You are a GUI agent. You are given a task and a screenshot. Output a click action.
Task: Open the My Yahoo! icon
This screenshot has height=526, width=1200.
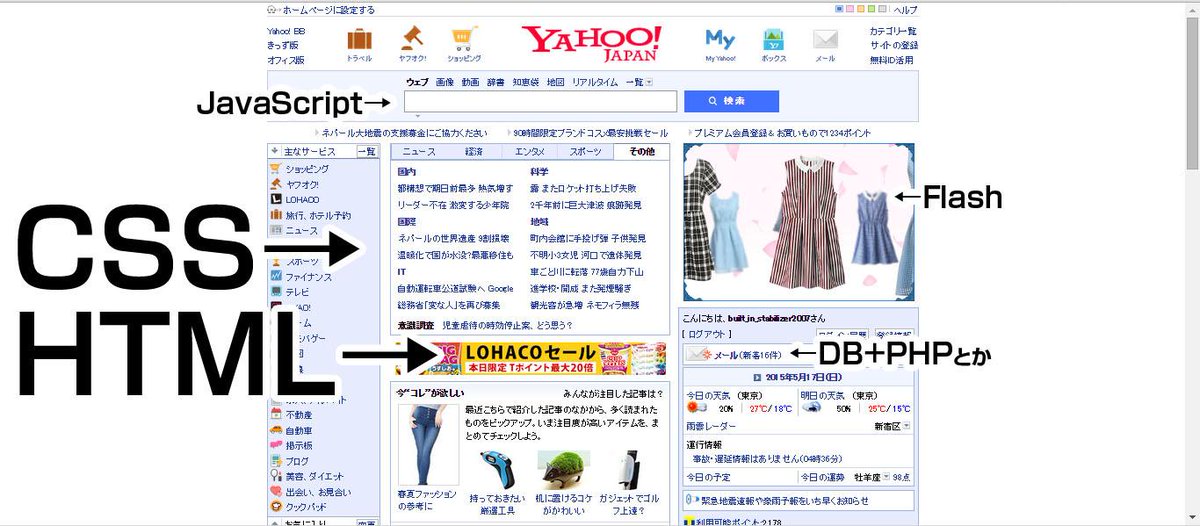[x=720, y=39]
